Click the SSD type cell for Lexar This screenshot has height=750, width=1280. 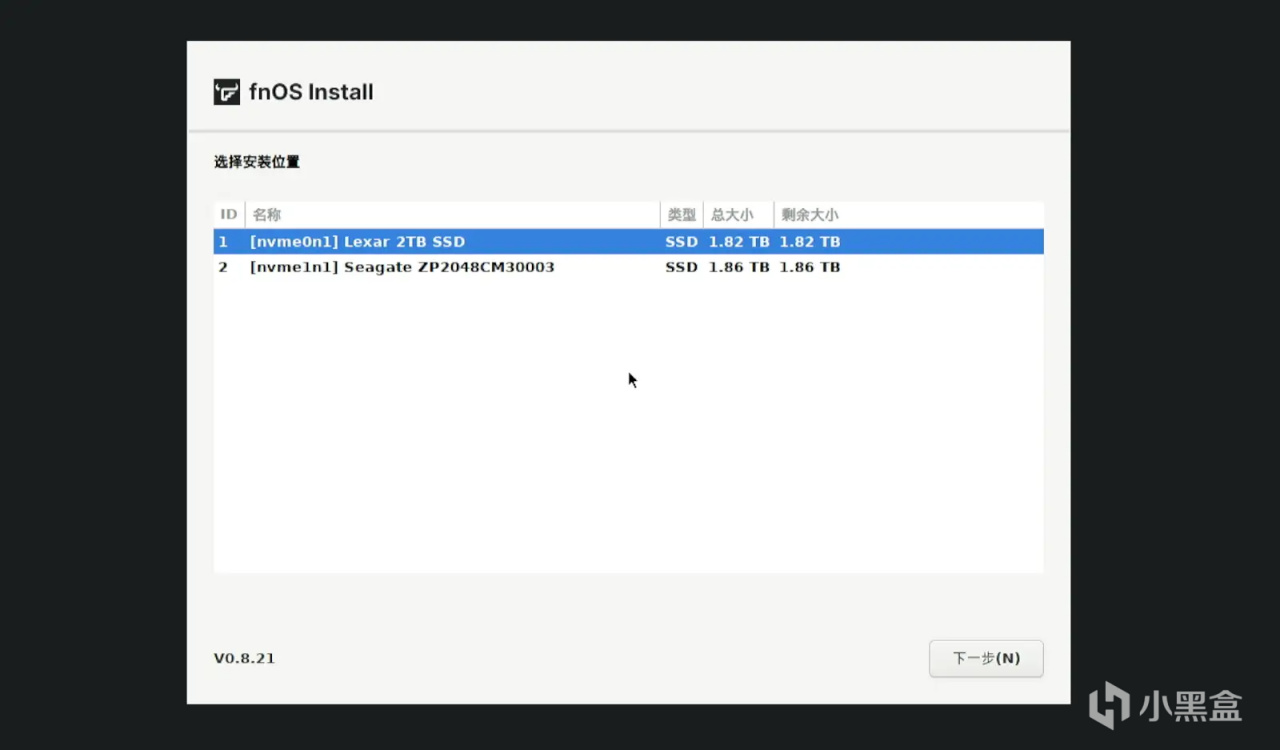682,242
